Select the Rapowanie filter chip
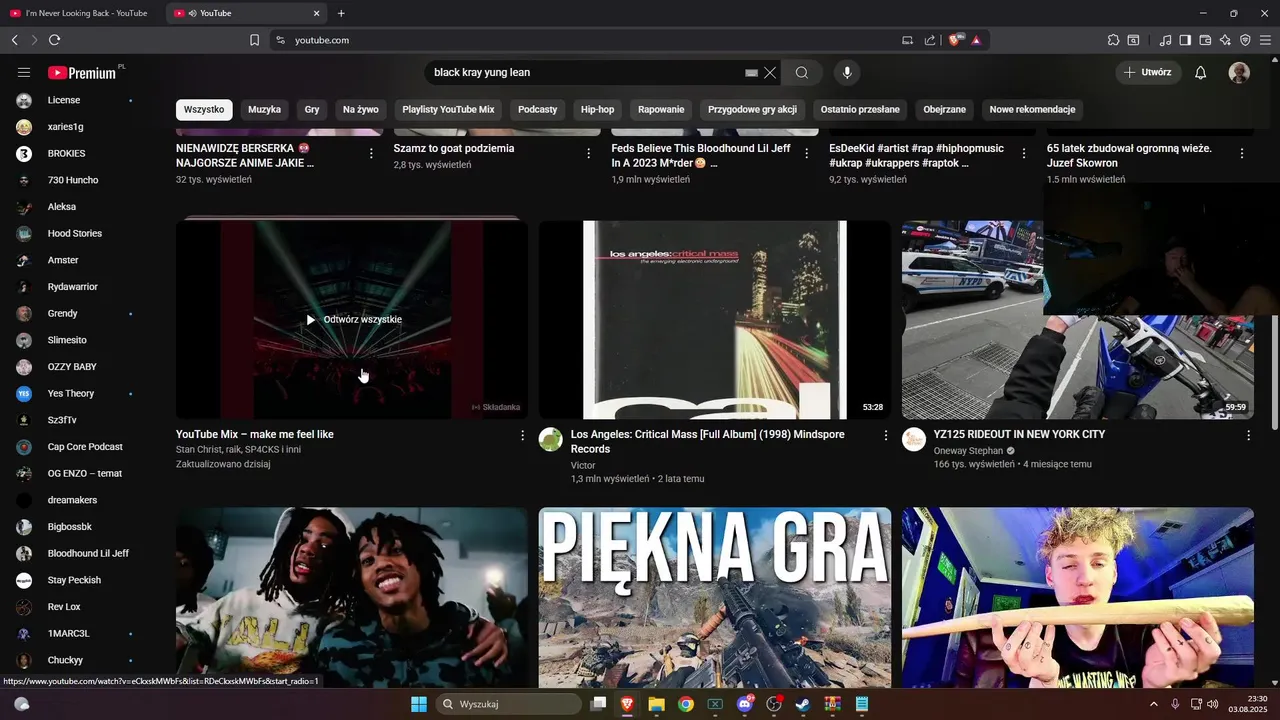Viewport: 1280px width, 720px height. (661, 110)
